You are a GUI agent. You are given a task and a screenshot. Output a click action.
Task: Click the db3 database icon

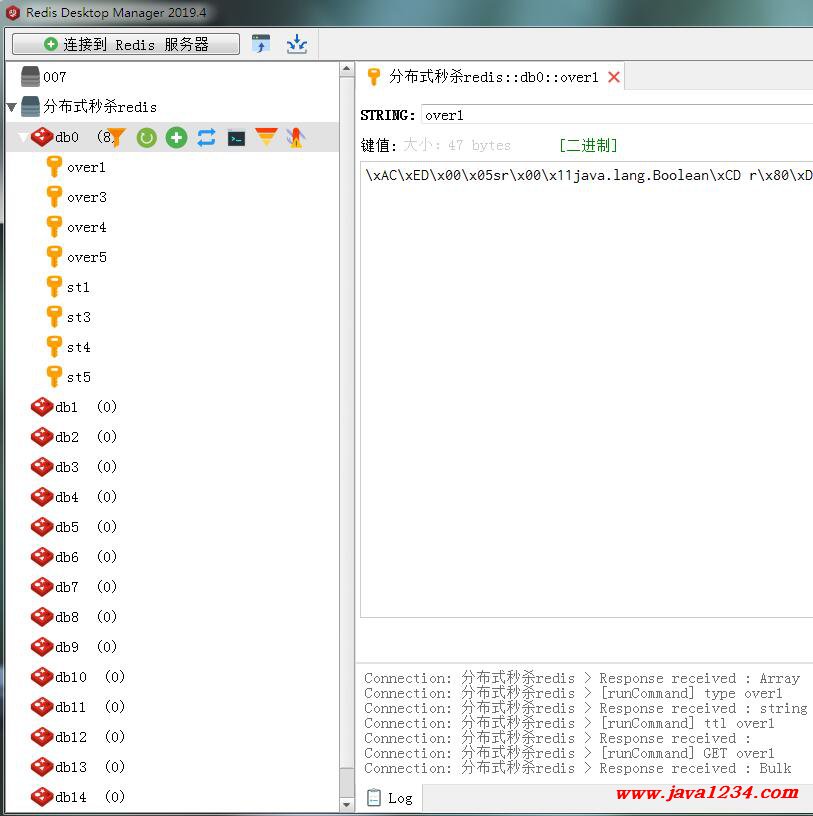click(42, 467)
